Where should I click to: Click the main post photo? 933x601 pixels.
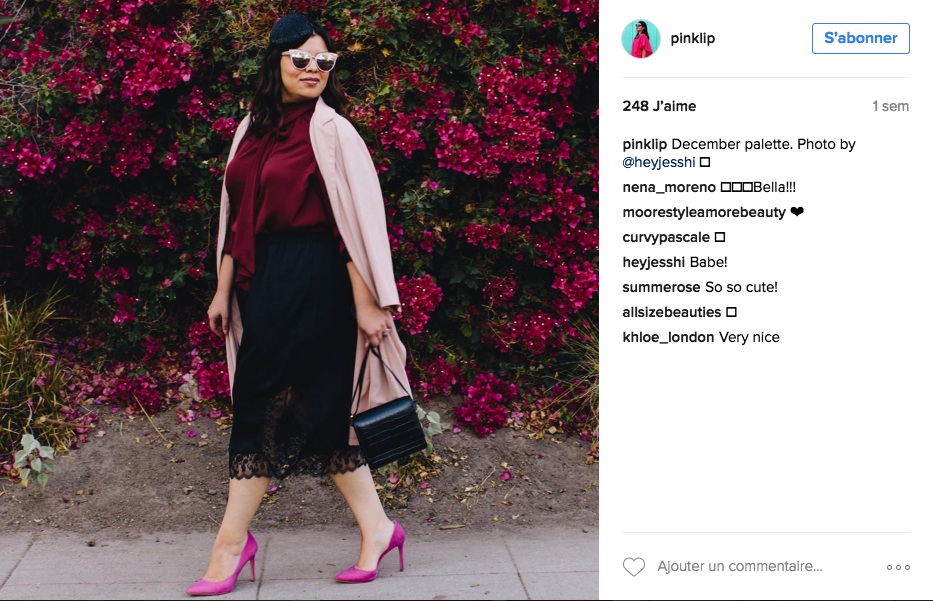[299, 300]
